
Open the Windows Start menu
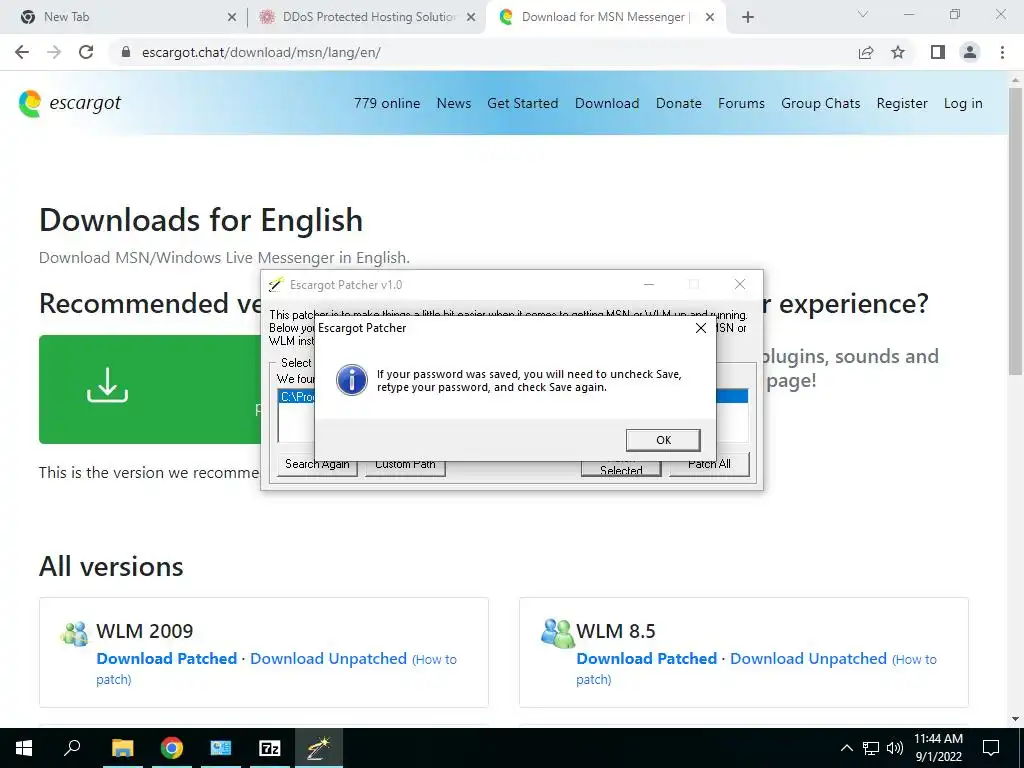click(x=24, y=748)
